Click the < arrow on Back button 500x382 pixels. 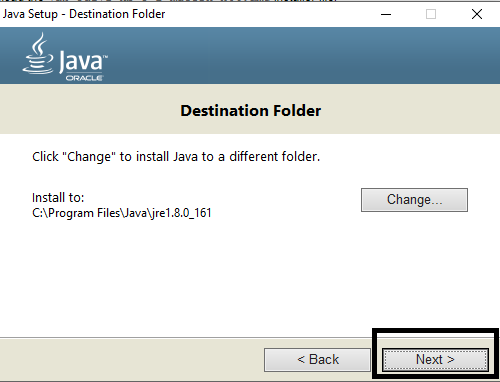click(x=301, y=360)
